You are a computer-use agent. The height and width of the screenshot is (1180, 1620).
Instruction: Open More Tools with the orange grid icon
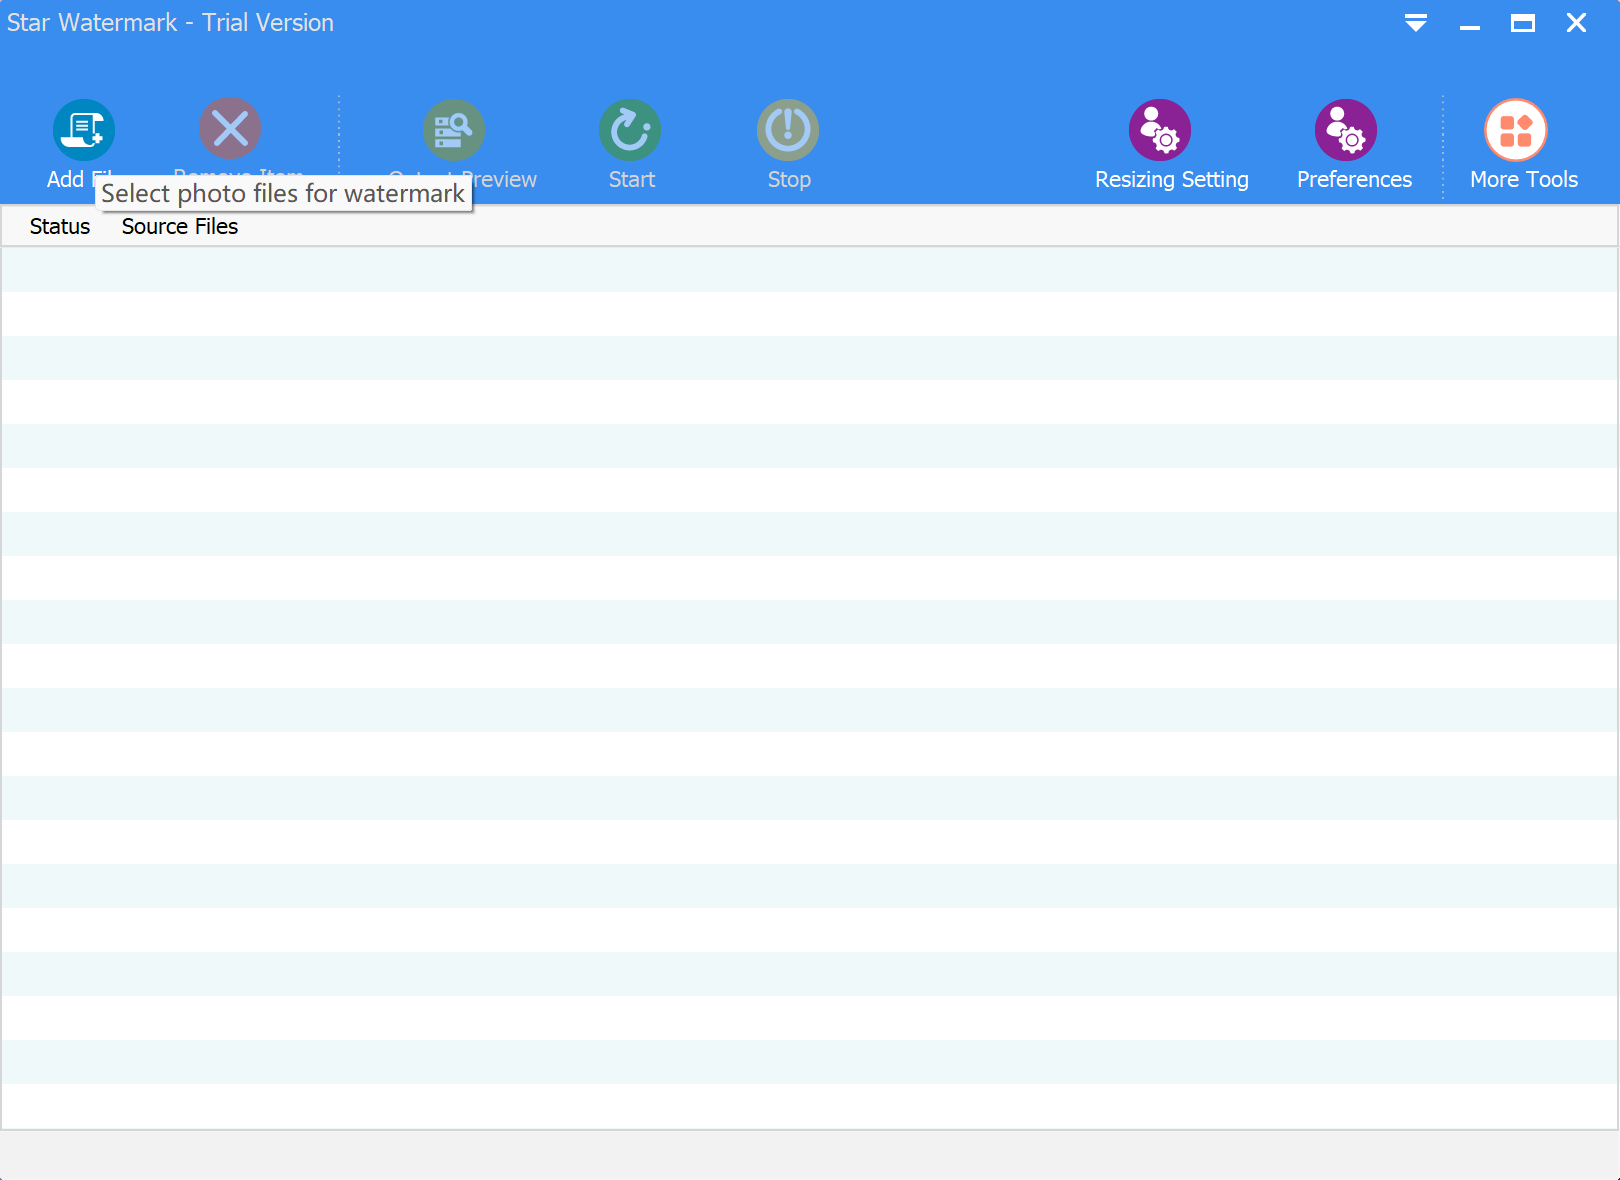1514,129
